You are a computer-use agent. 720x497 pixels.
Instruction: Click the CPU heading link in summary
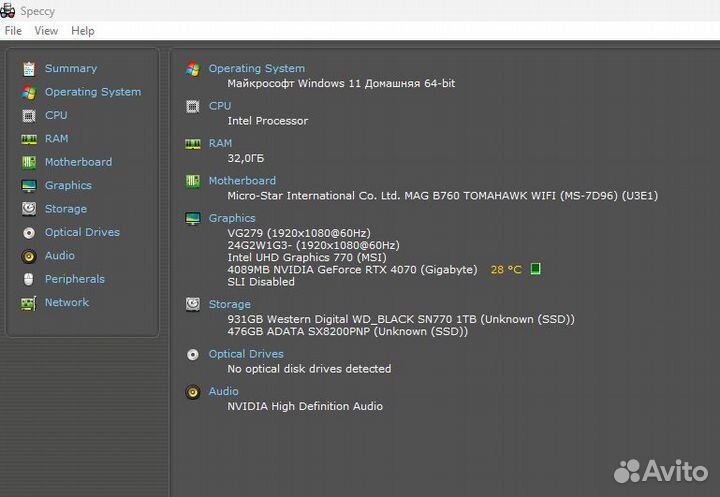tap(220, 106)
